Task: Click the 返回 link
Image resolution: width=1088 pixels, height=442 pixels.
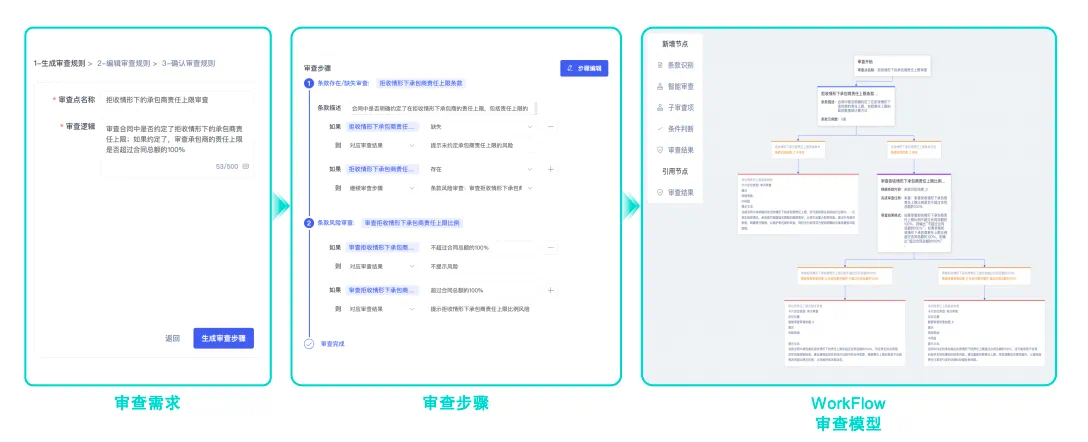Action: point(172,338)
